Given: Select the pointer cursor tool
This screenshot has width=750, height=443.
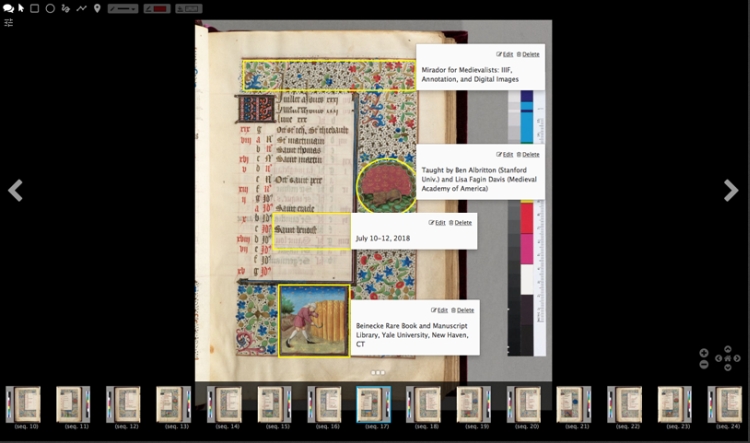Looking at the screenshot, I should (21, 8).
